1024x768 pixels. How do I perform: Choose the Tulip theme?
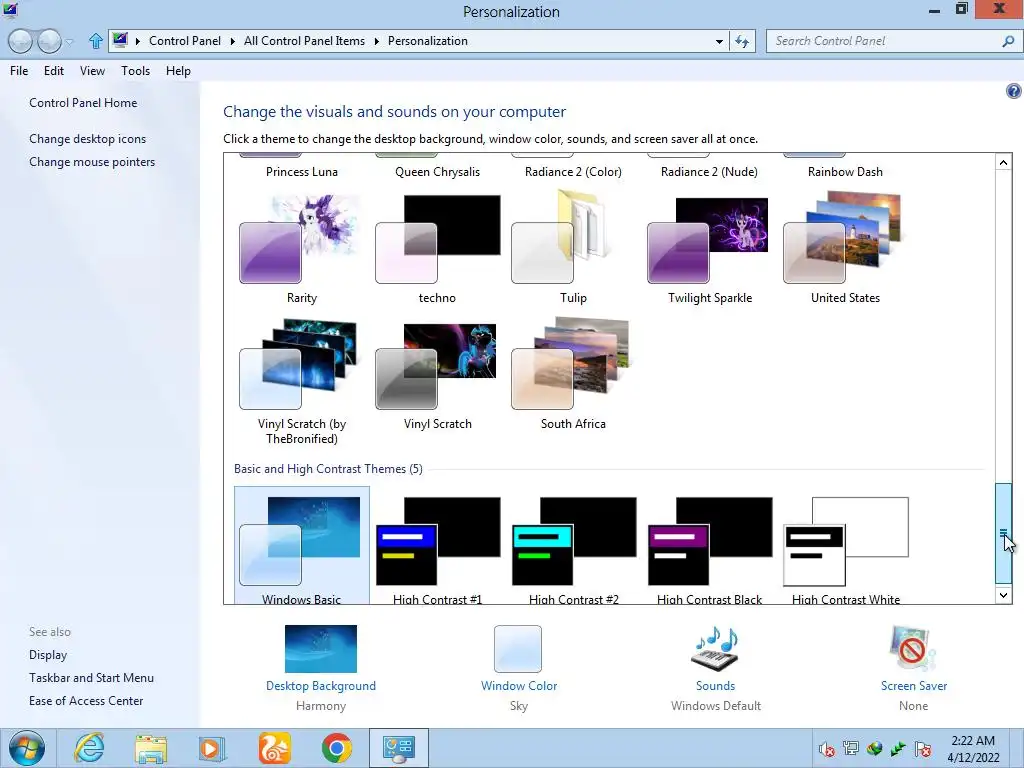point(573,250)
